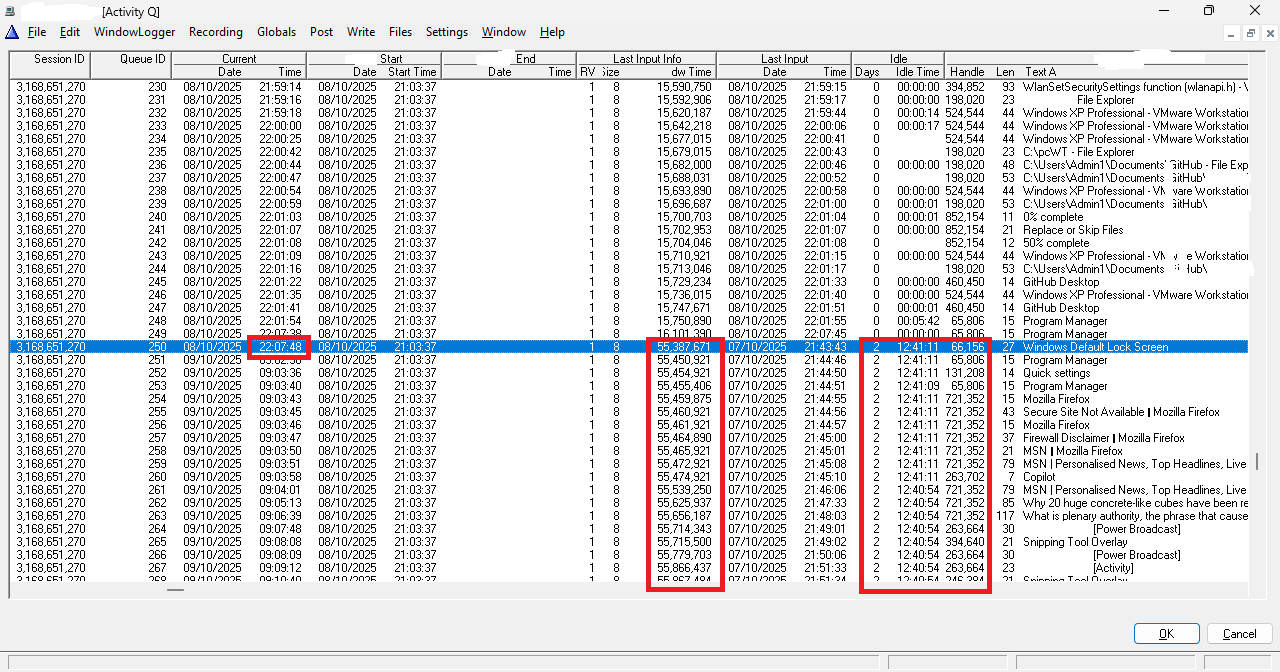Open the Recording menu
The image size is (1280, 672).
click(216, 32)
